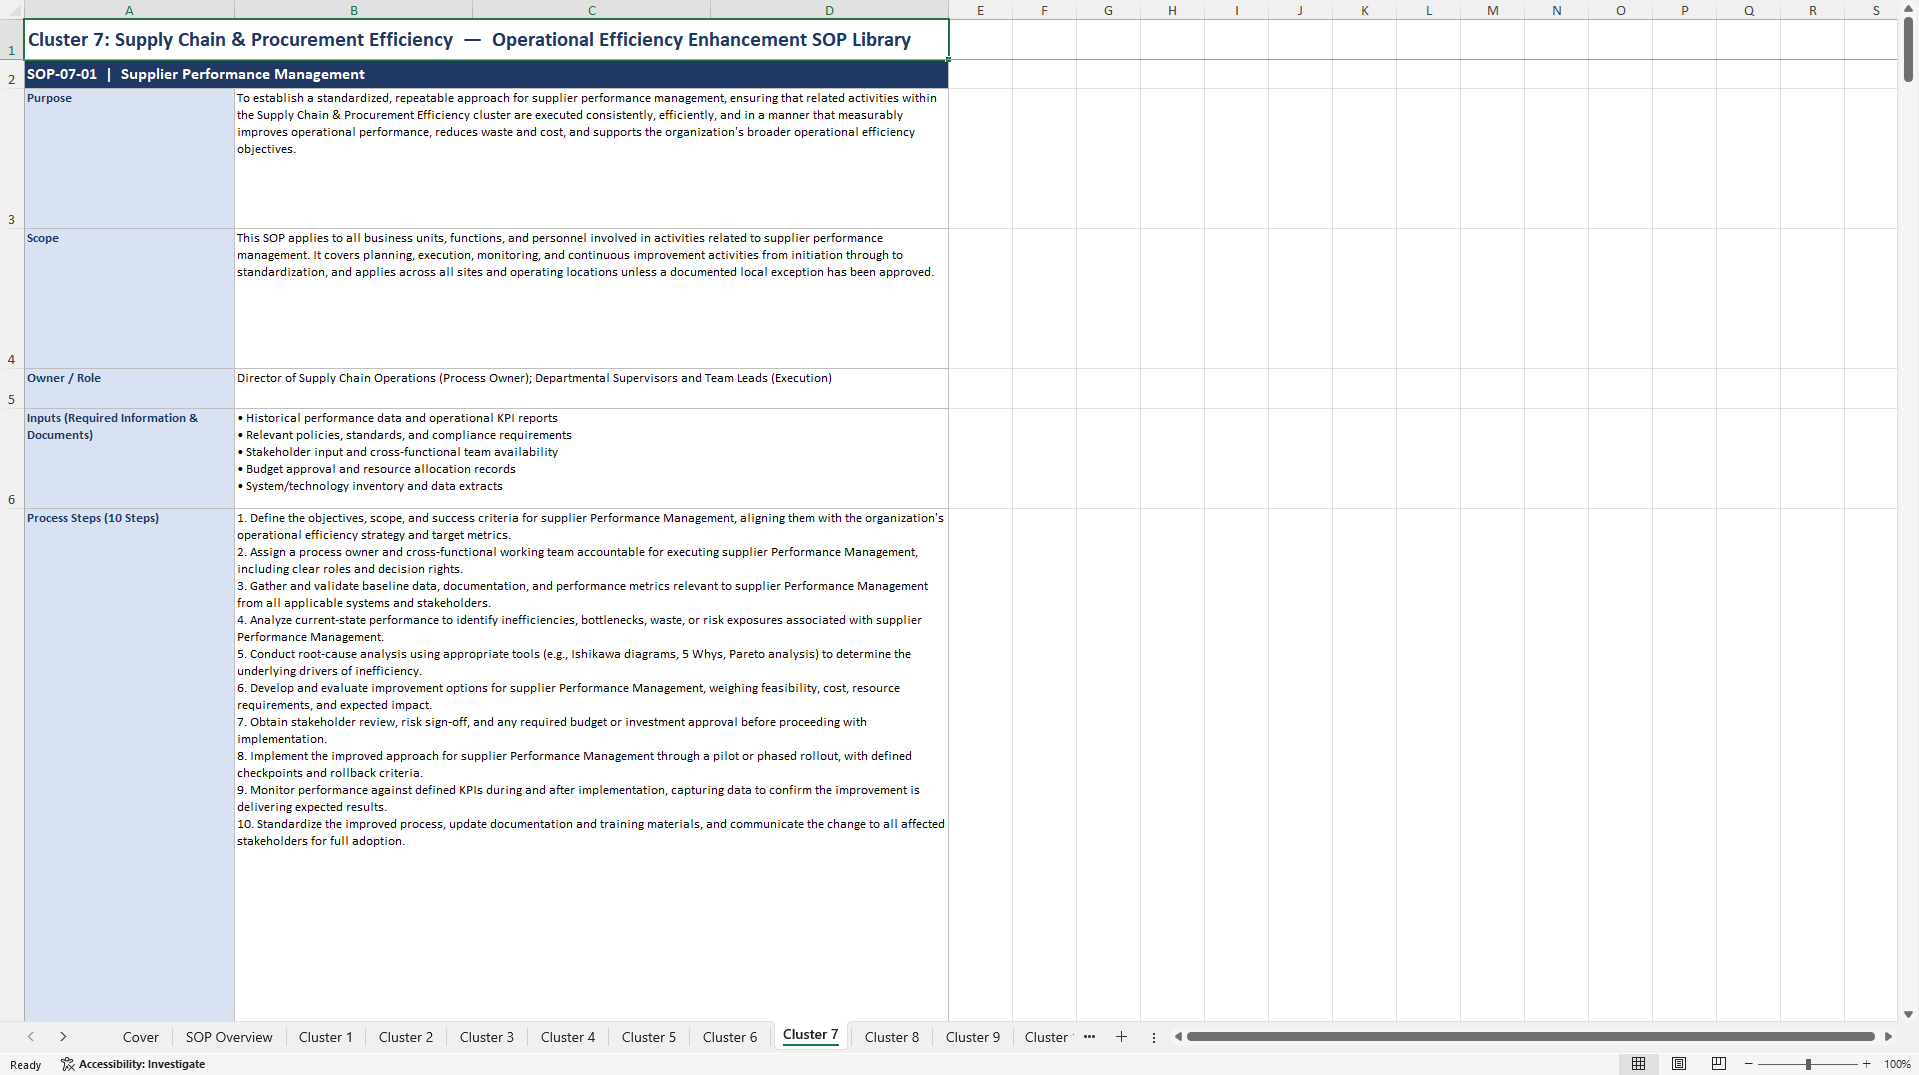Select the inputs bullet list cell

[591, 458]
